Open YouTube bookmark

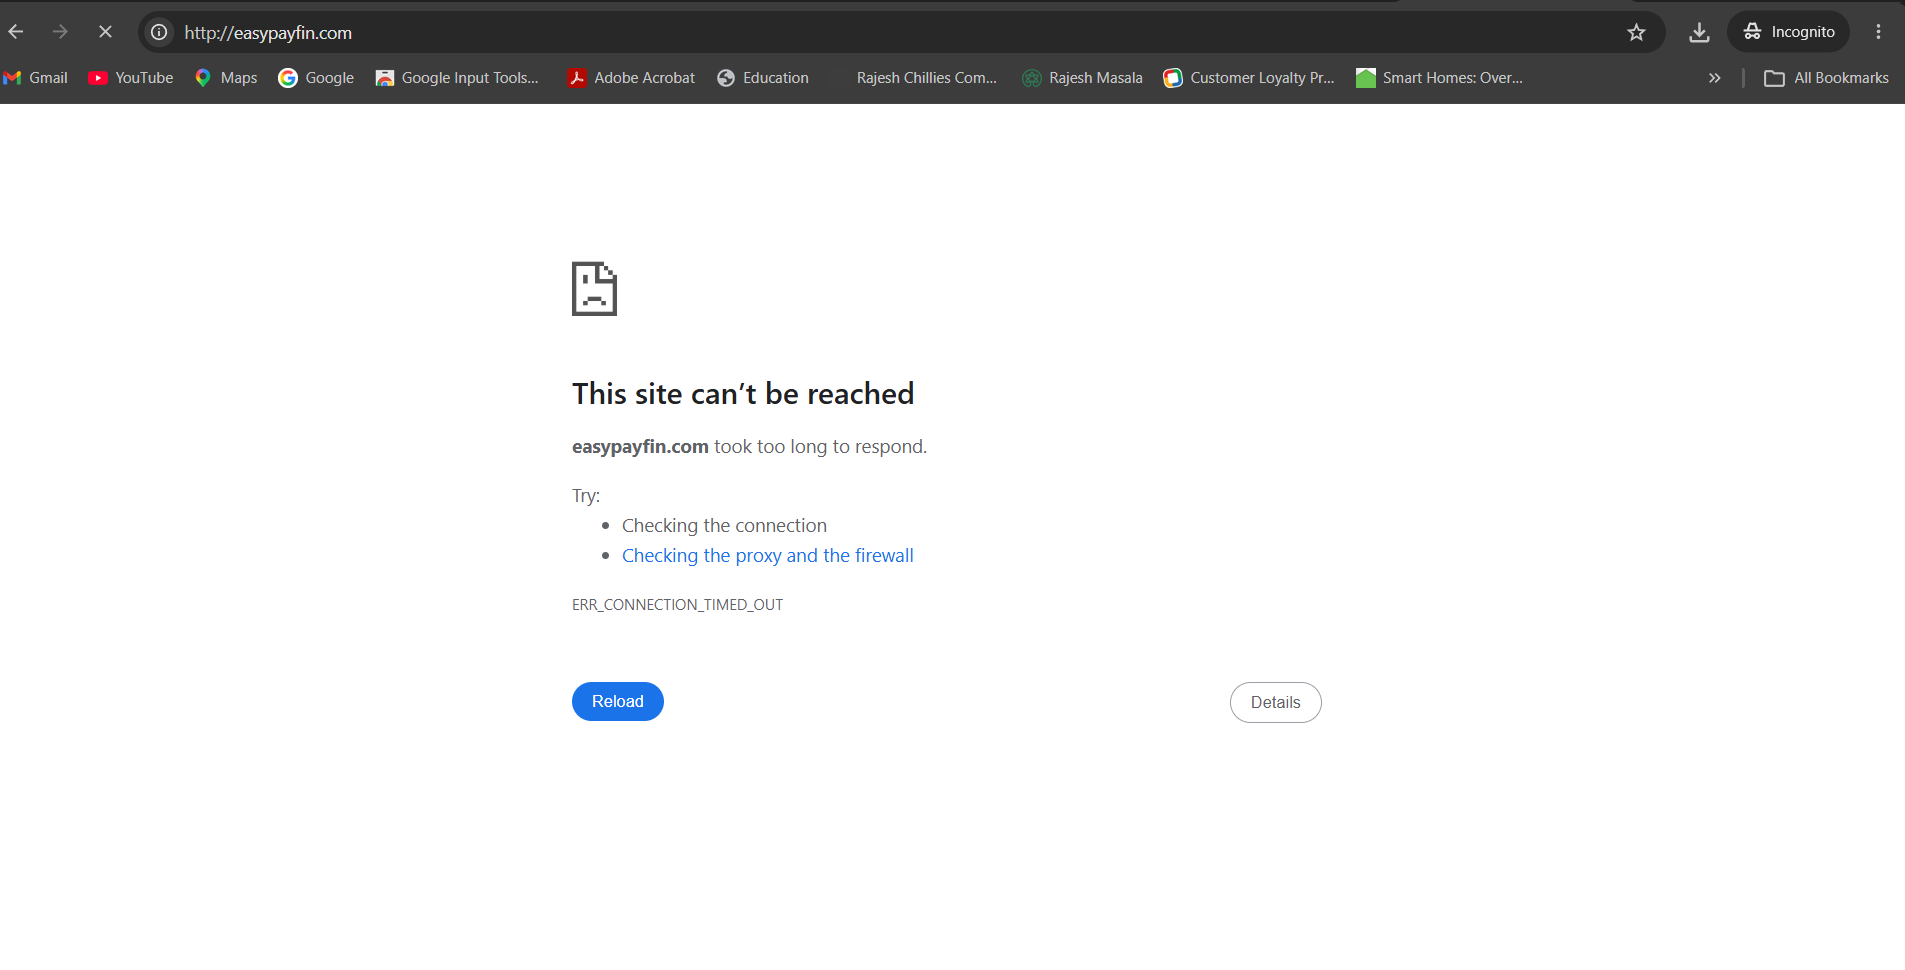(x=131, y=78)
